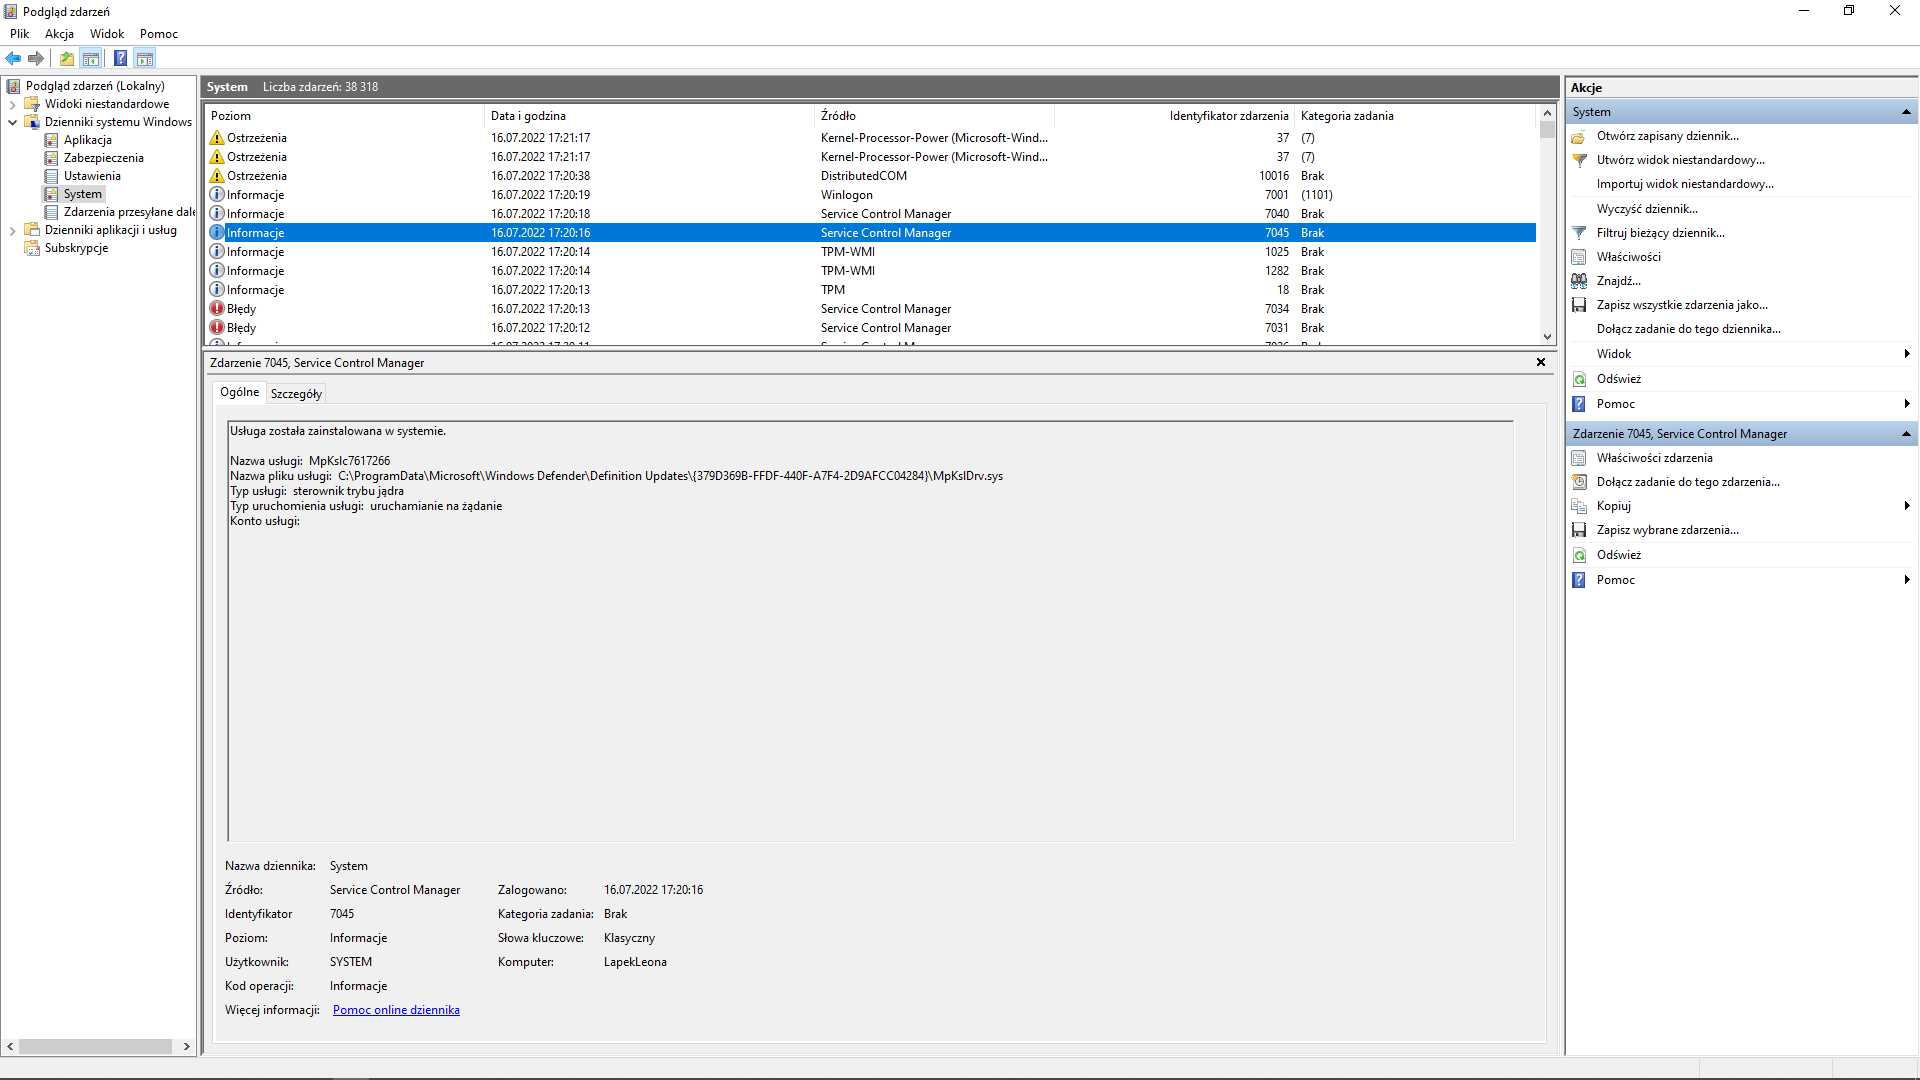Switch to the Ogólne tab
1920x1080 pixels.
(240, 392)
